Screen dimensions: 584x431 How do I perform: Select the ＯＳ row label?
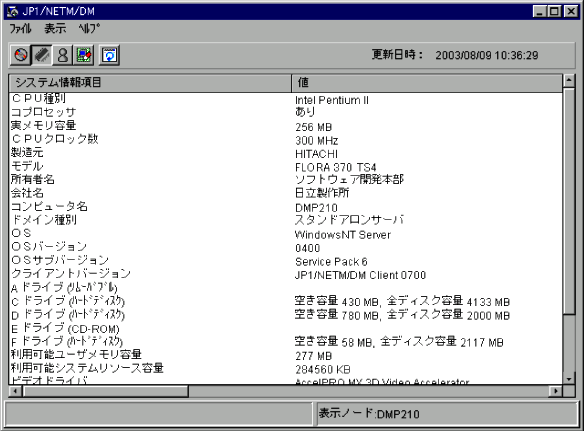coord(21,233)
